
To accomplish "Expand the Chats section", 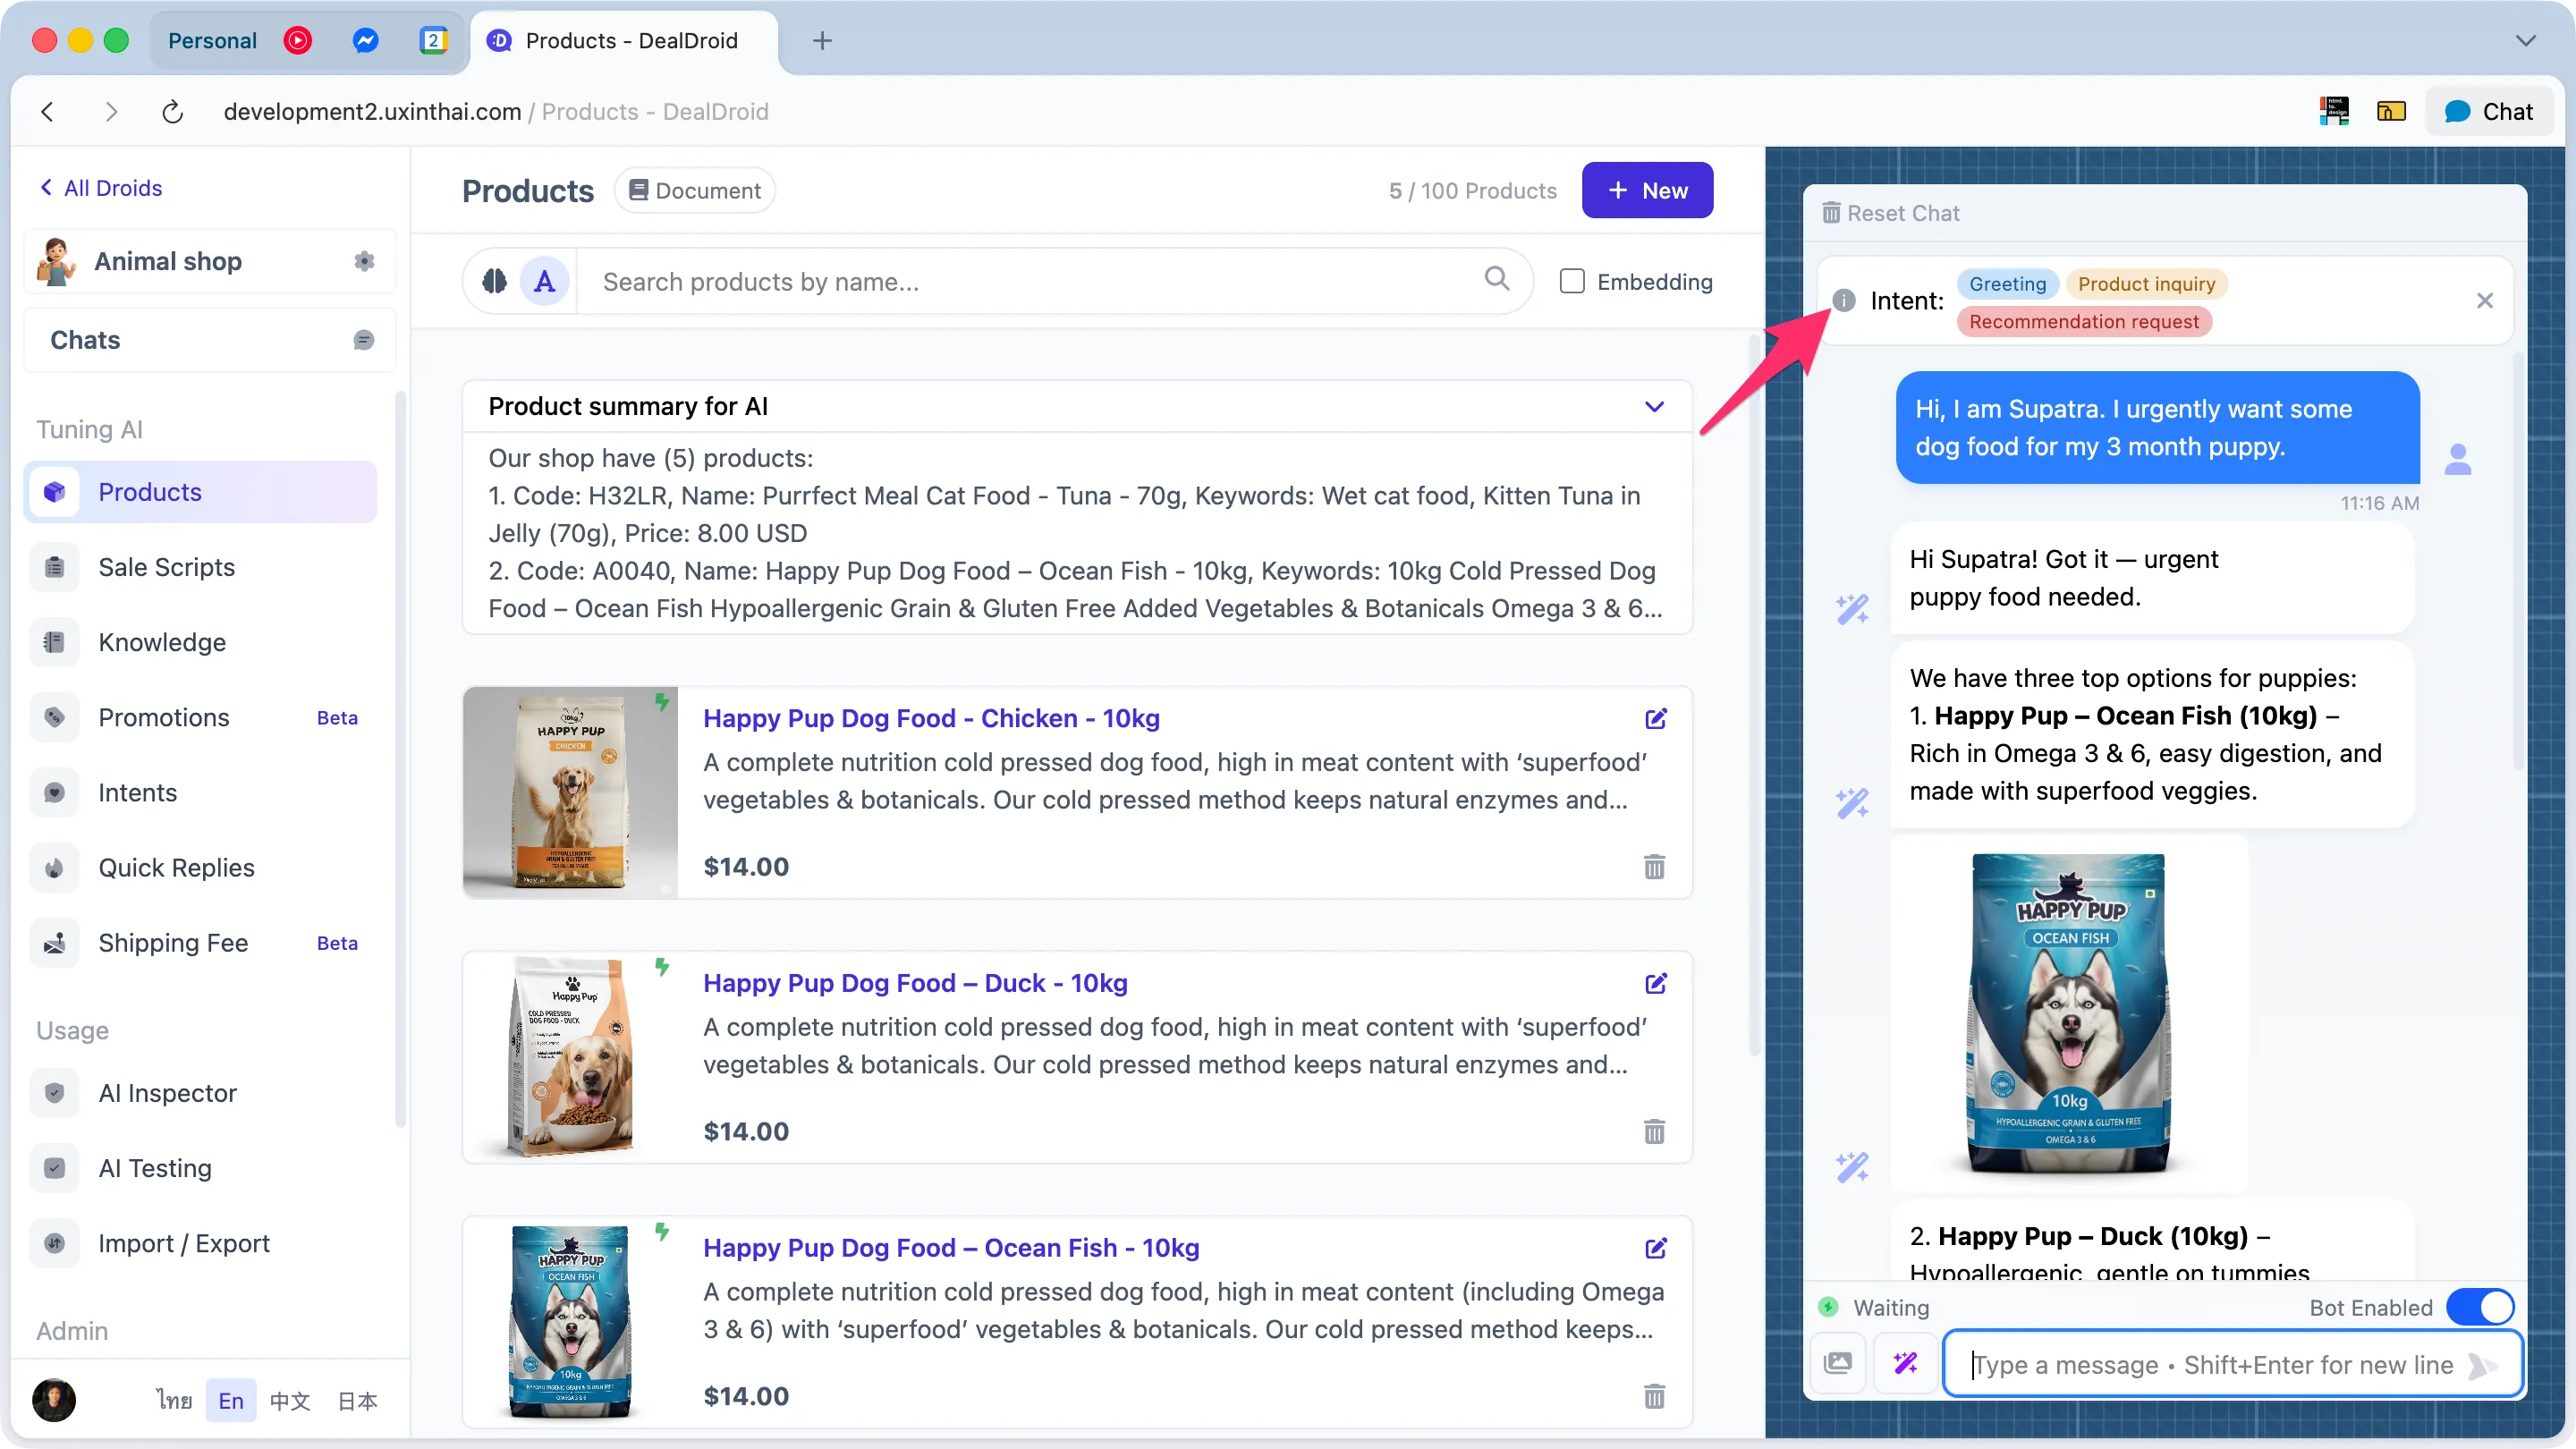I will [x=363, y=339].
